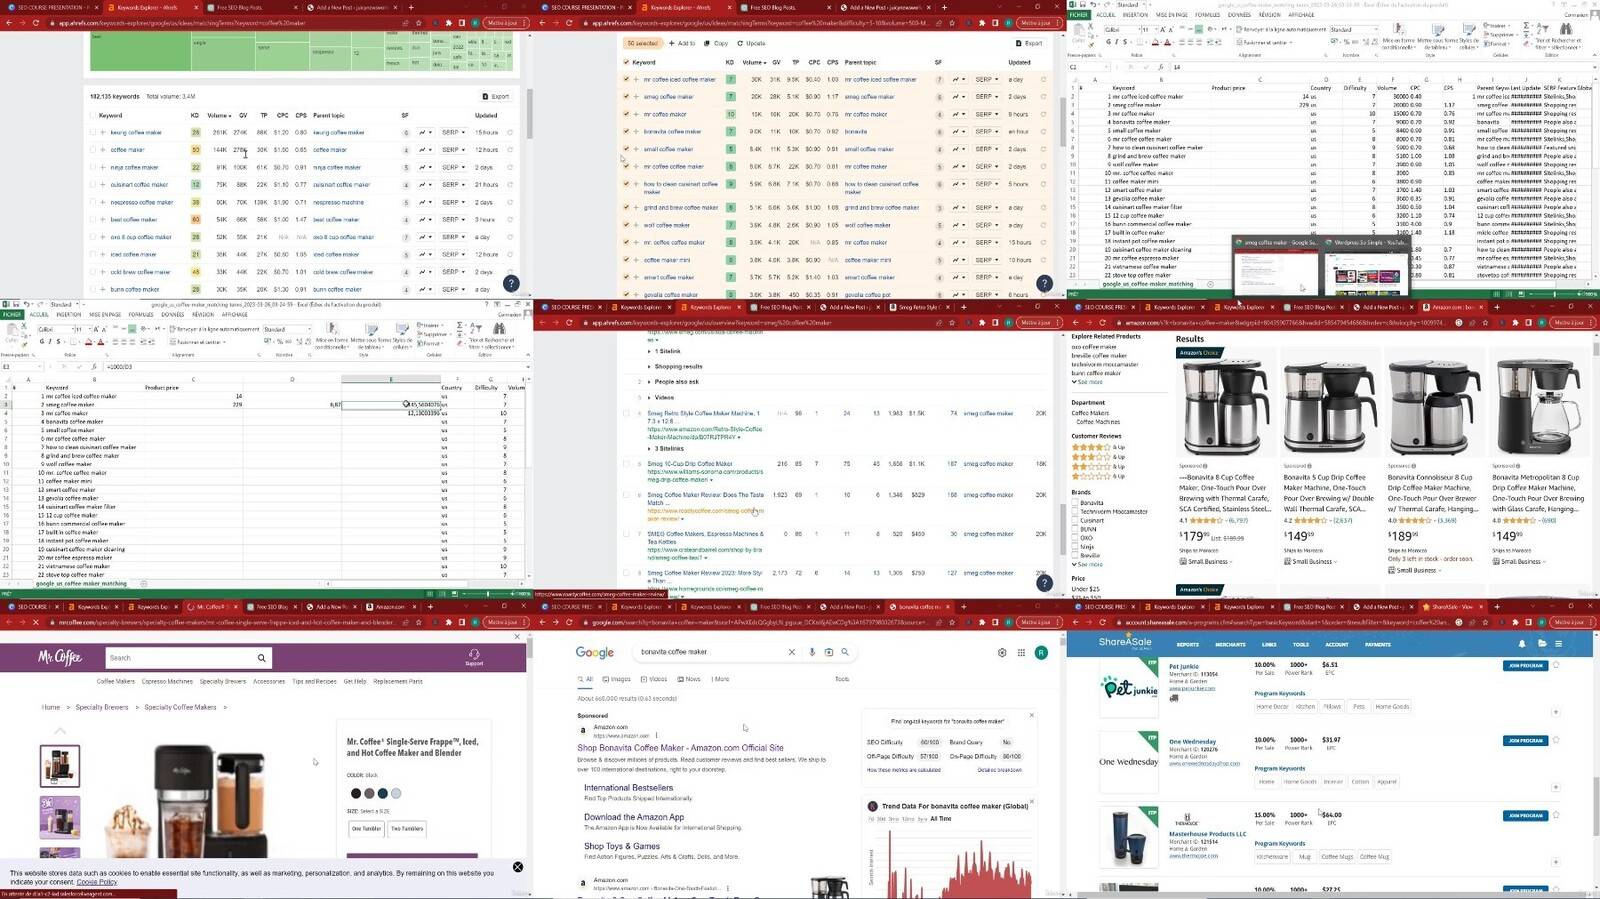Reload the page in the Ahrefs 182,135 keywords window

point(36,23)
